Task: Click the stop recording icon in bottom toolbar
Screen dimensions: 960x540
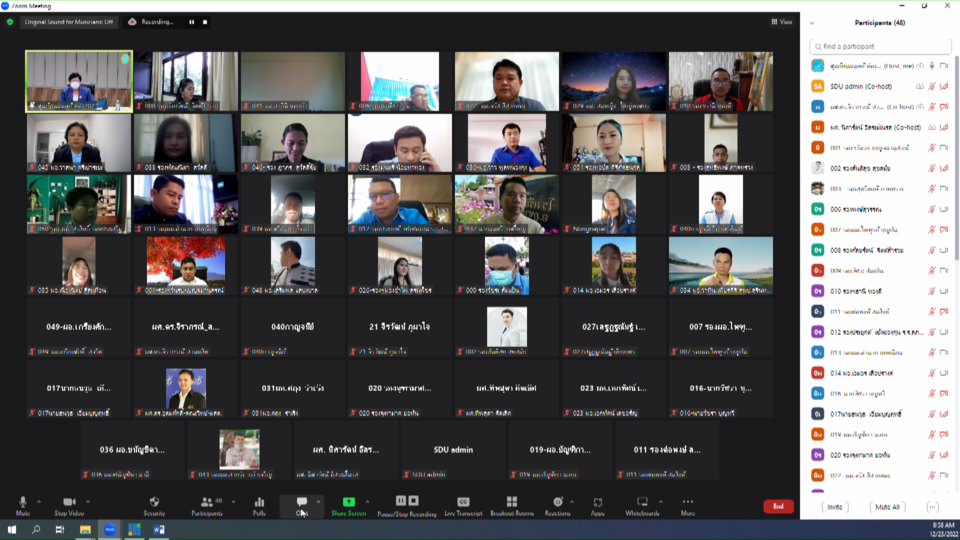Action: pyautogui.click(x=414, y=501)
